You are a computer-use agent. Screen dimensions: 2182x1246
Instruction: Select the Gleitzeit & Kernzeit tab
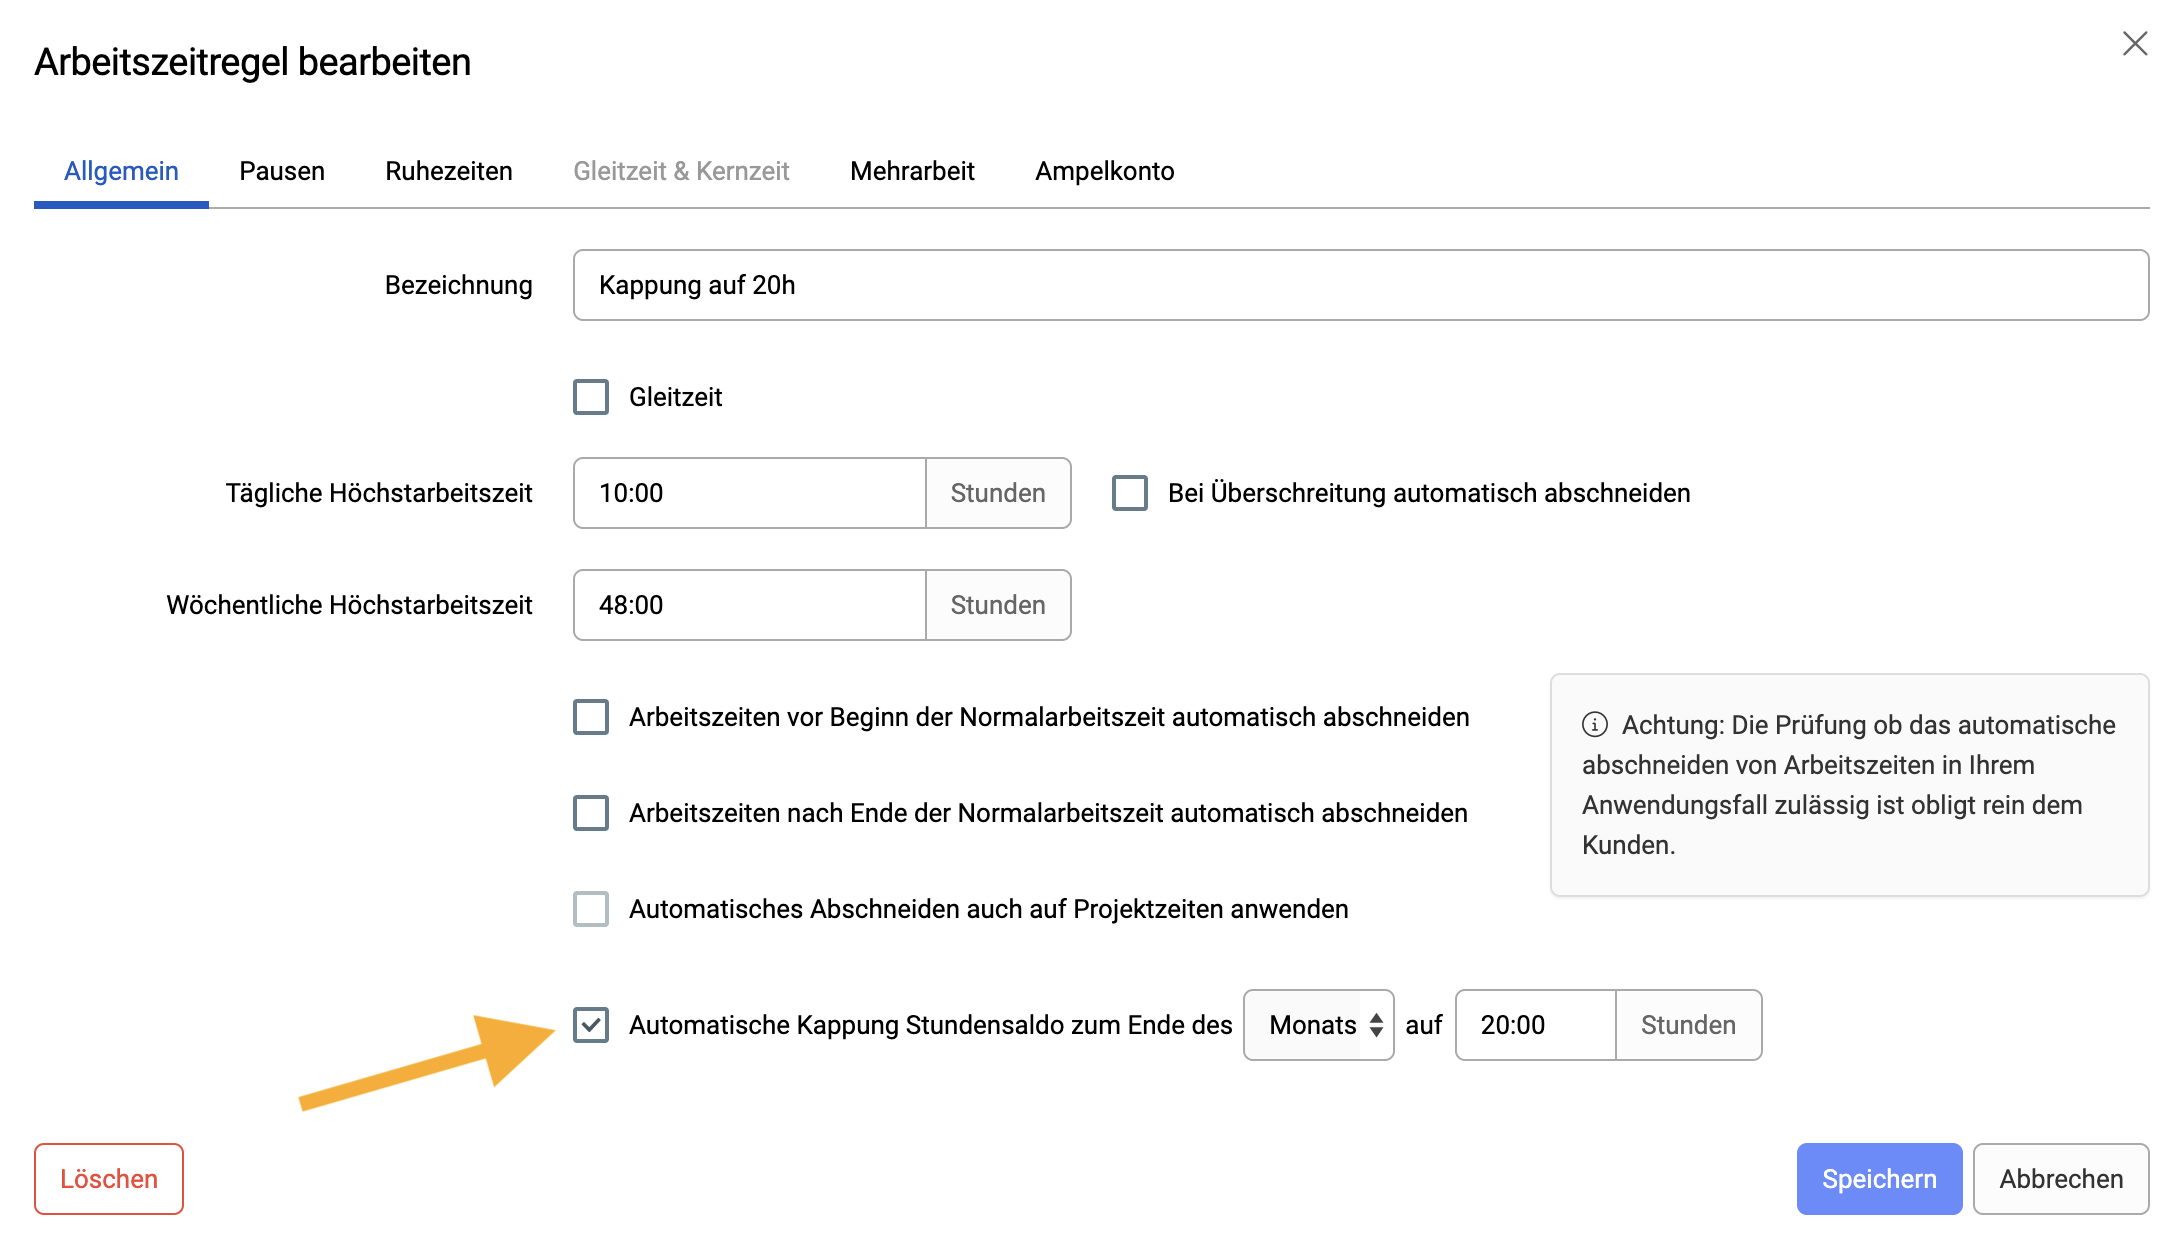pyautogui.click(x=681, y=171)
